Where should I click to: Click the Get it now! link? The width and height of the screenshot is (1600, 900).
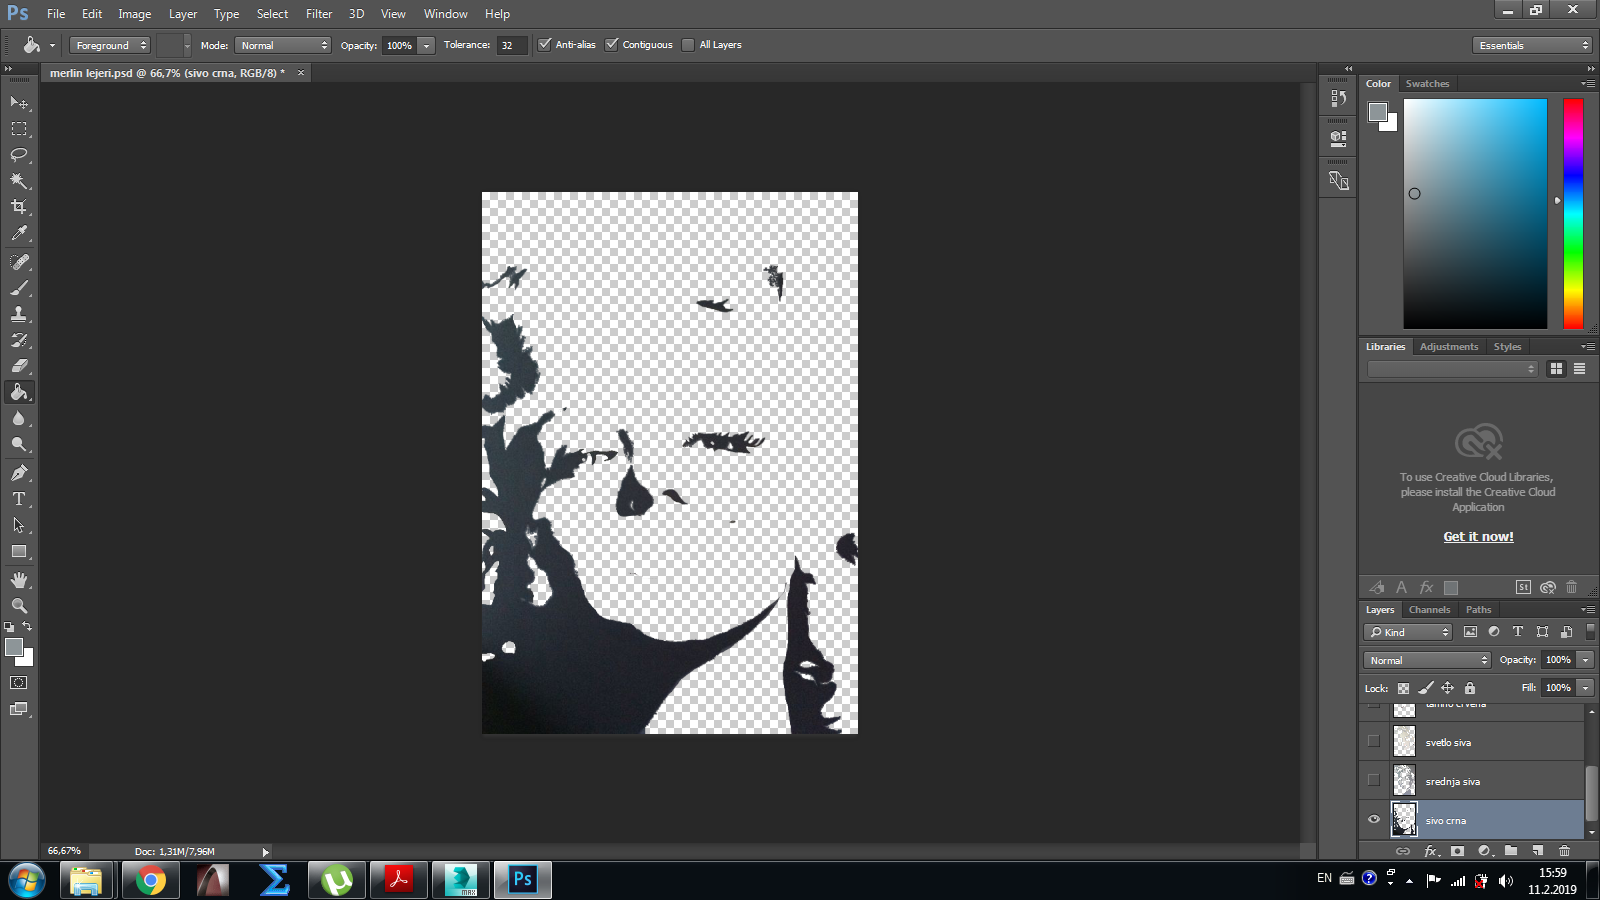[1478, 537]
